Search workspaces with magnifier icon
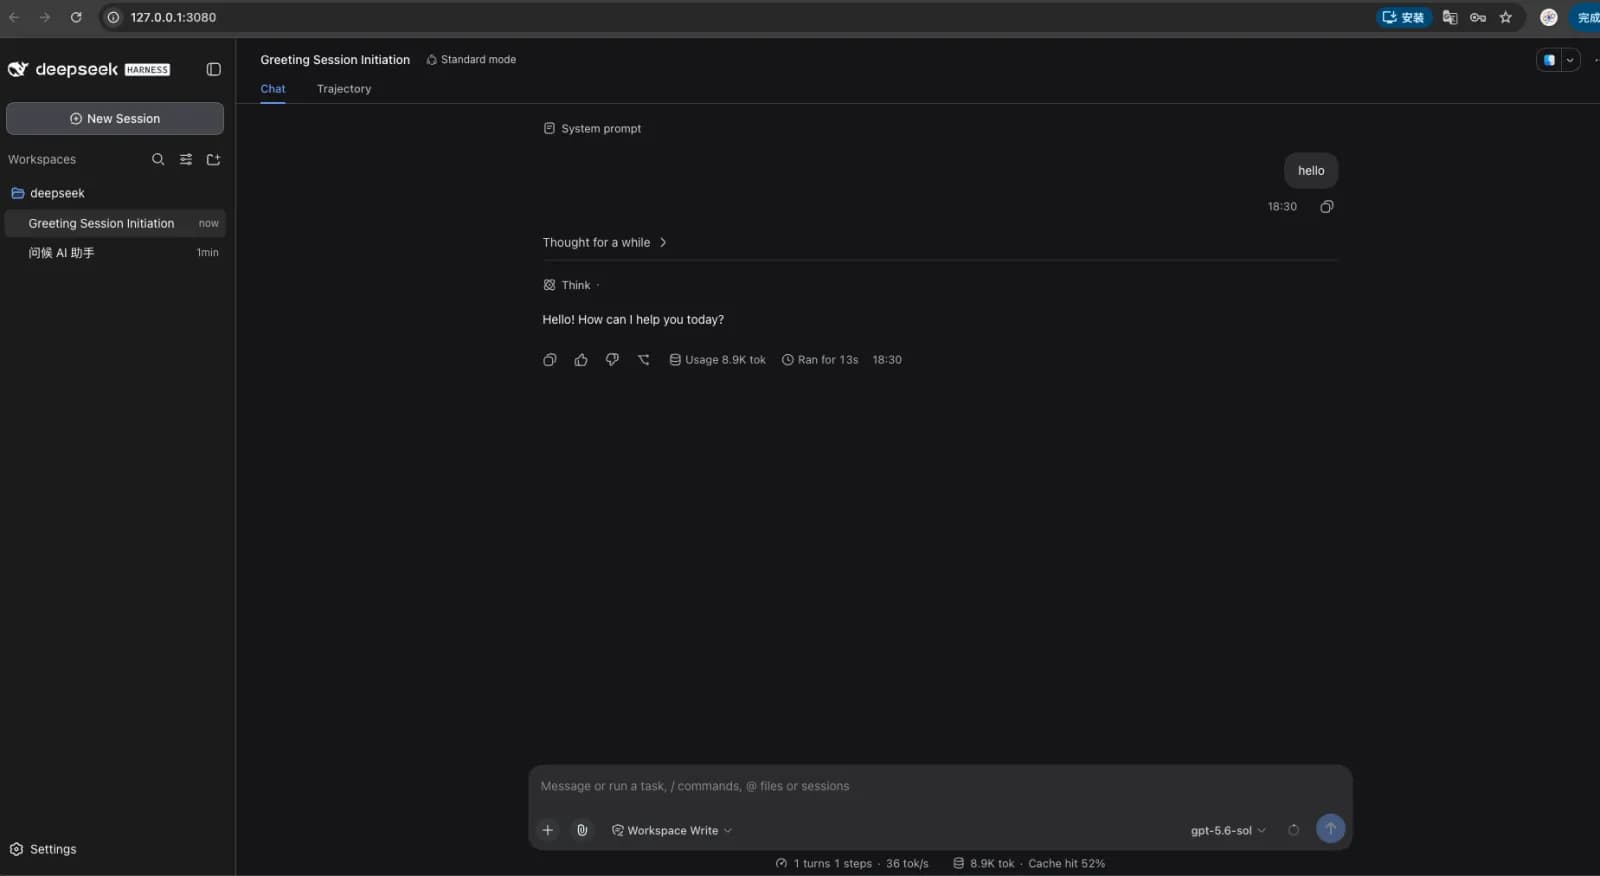The height and width of the screenshot is (876, 1600). [x=158, y=159]
